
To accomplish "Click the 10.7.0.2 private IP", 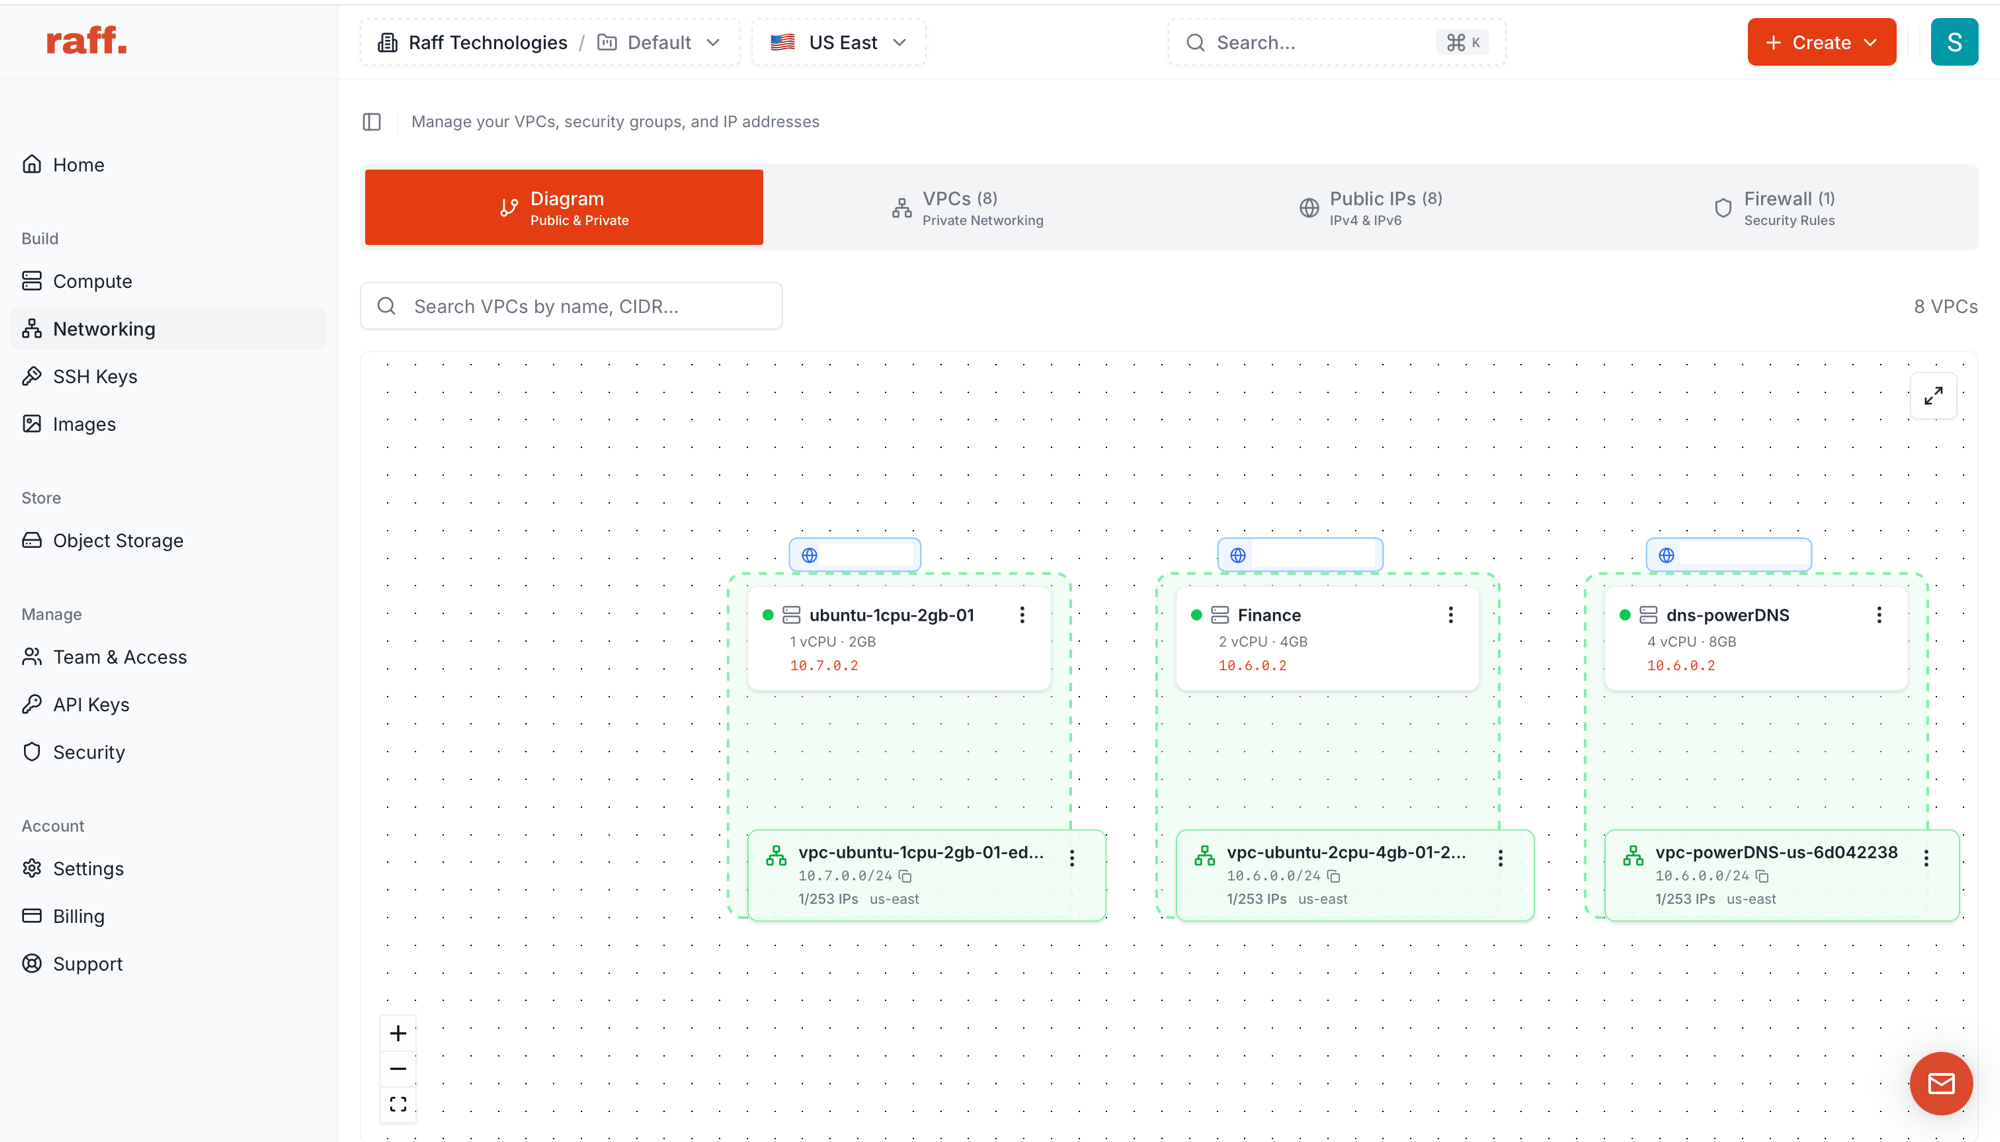I will [x=823, y=666].
